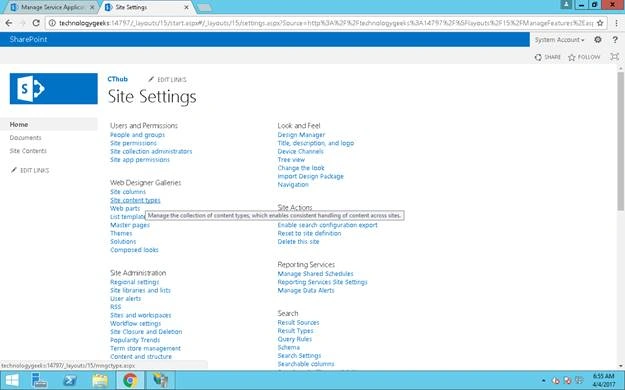Launch PowerShell from taskbar
This screenshot has width=625, height=390.
pos(69,380)
